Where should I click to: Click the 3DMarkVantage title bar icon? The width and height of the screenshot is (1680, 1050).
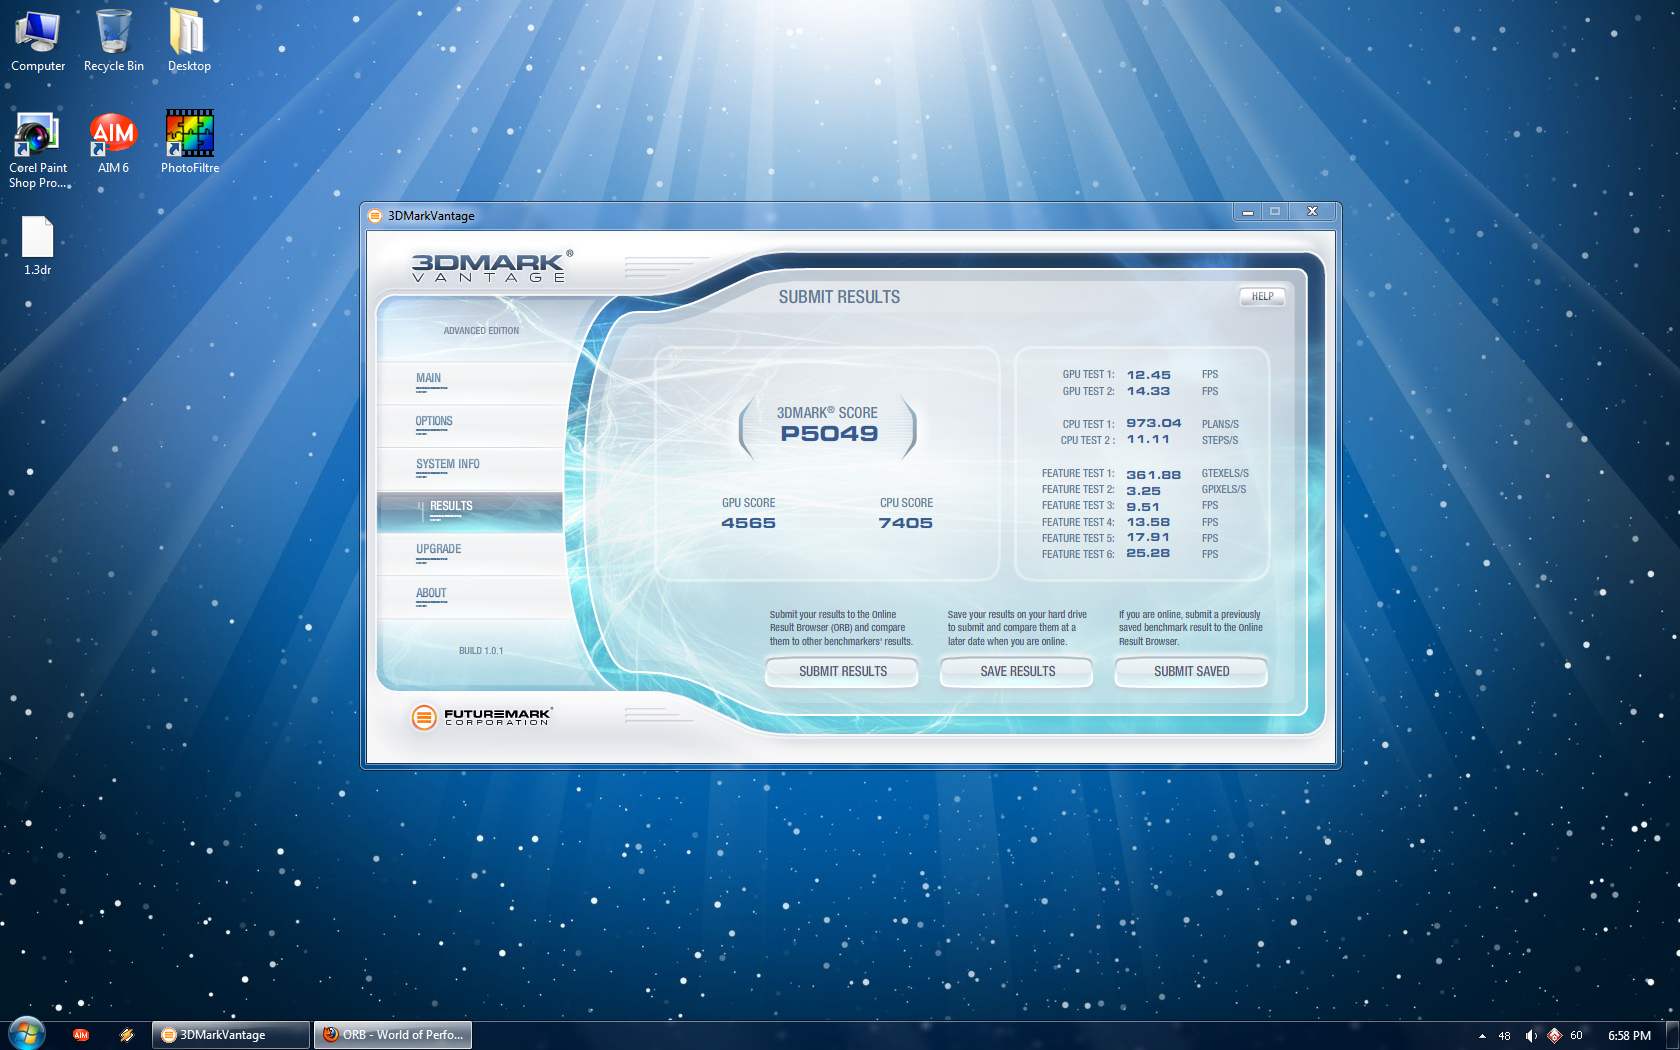coord(375,215)
